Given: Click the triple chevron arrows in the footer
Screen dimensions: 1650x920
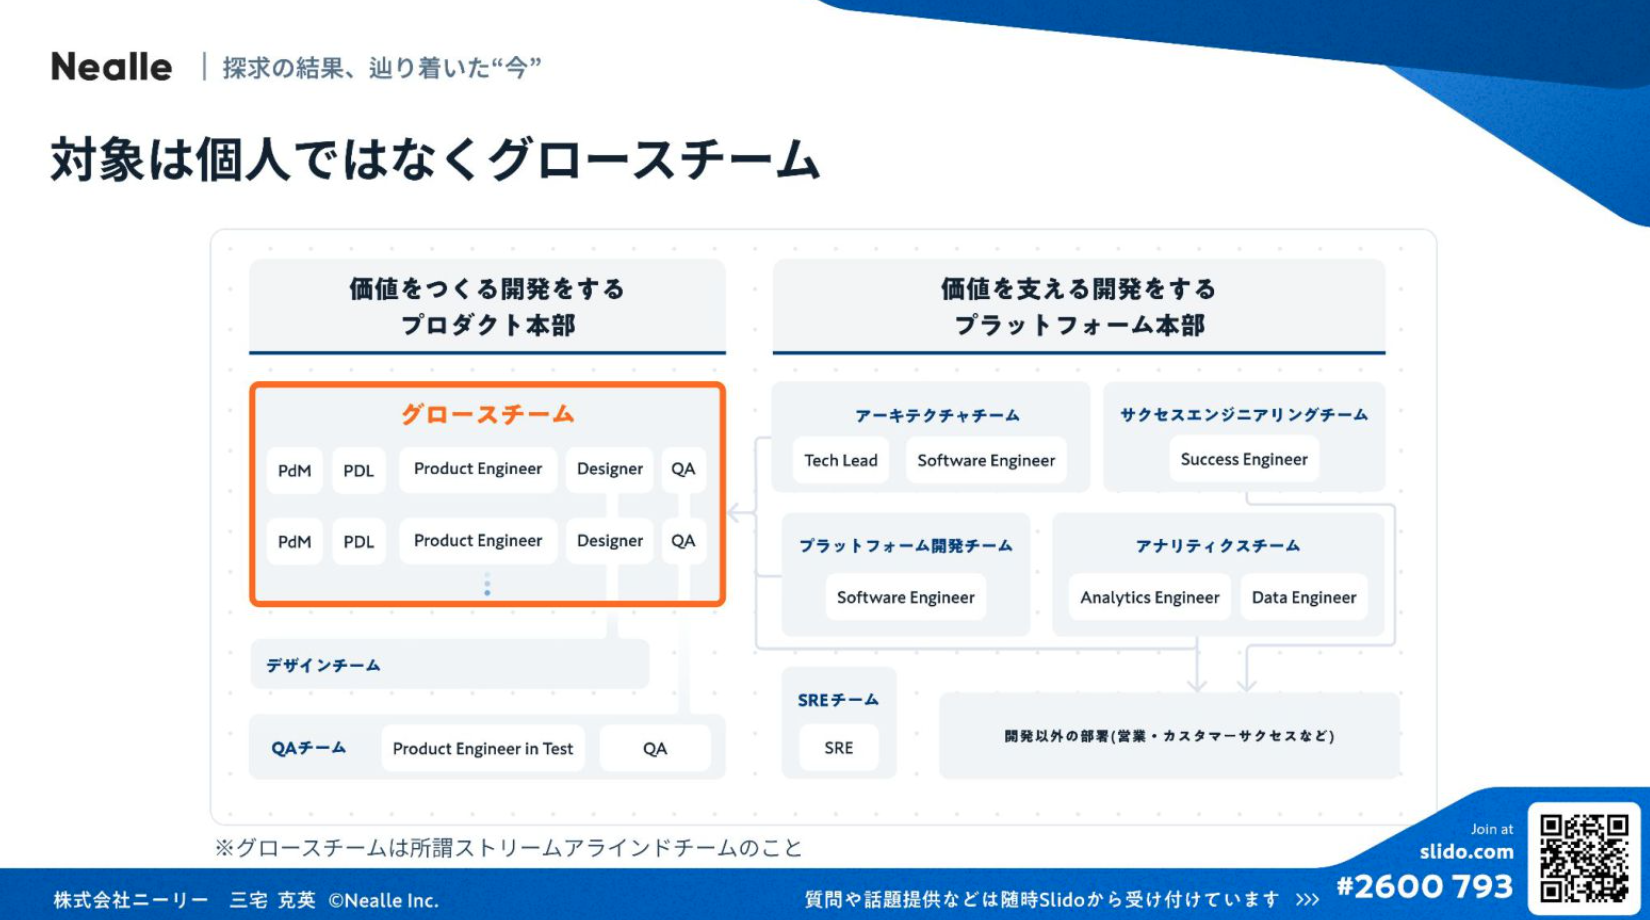Looking at the screenshot, I should (x=1307, y=900).
